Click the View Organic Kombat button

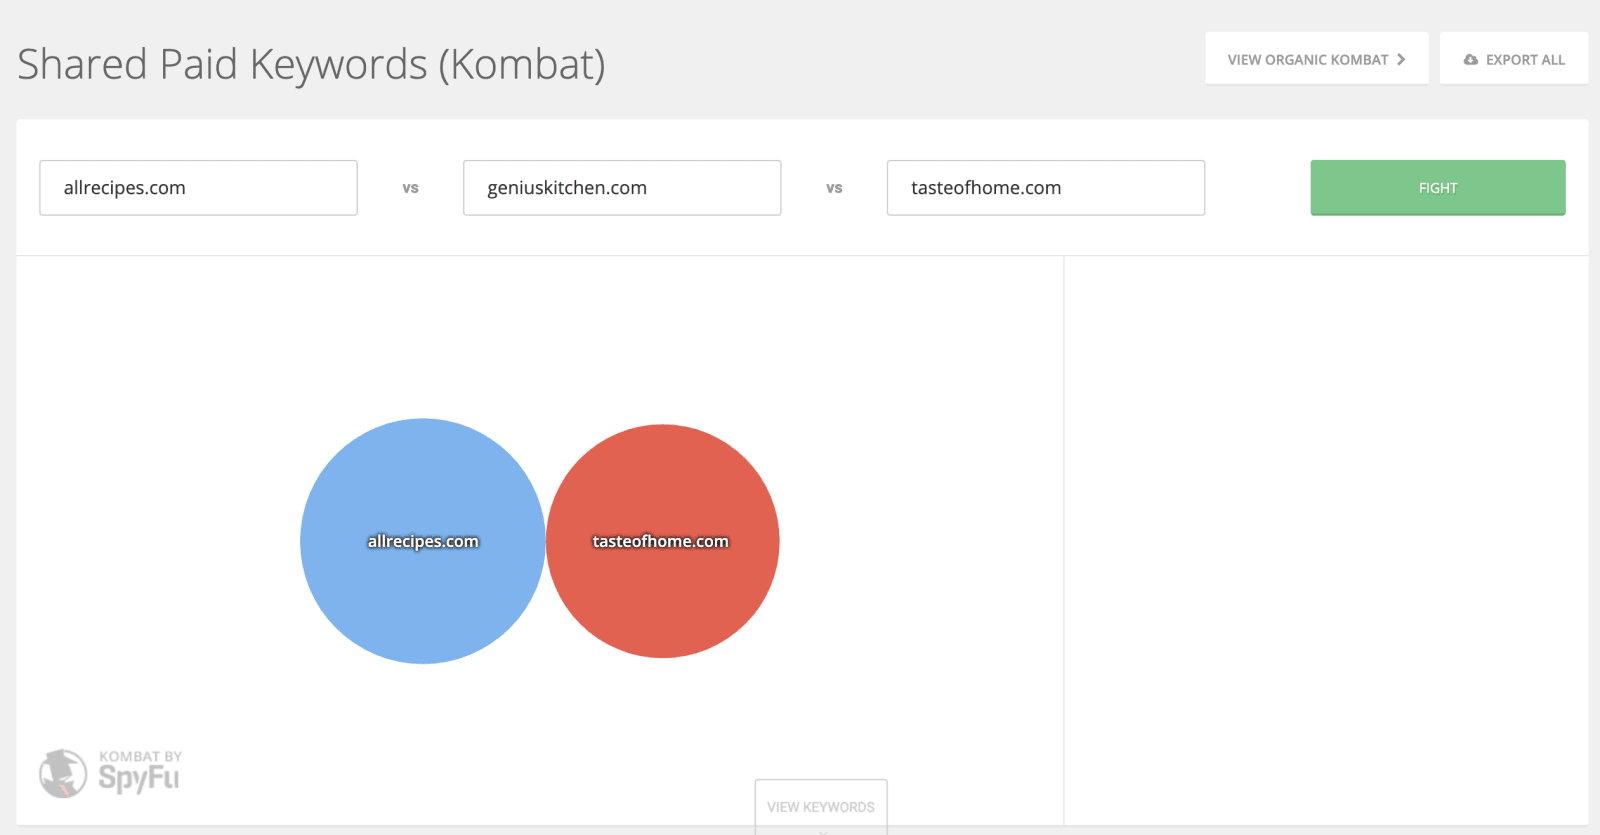(1316, 59)
